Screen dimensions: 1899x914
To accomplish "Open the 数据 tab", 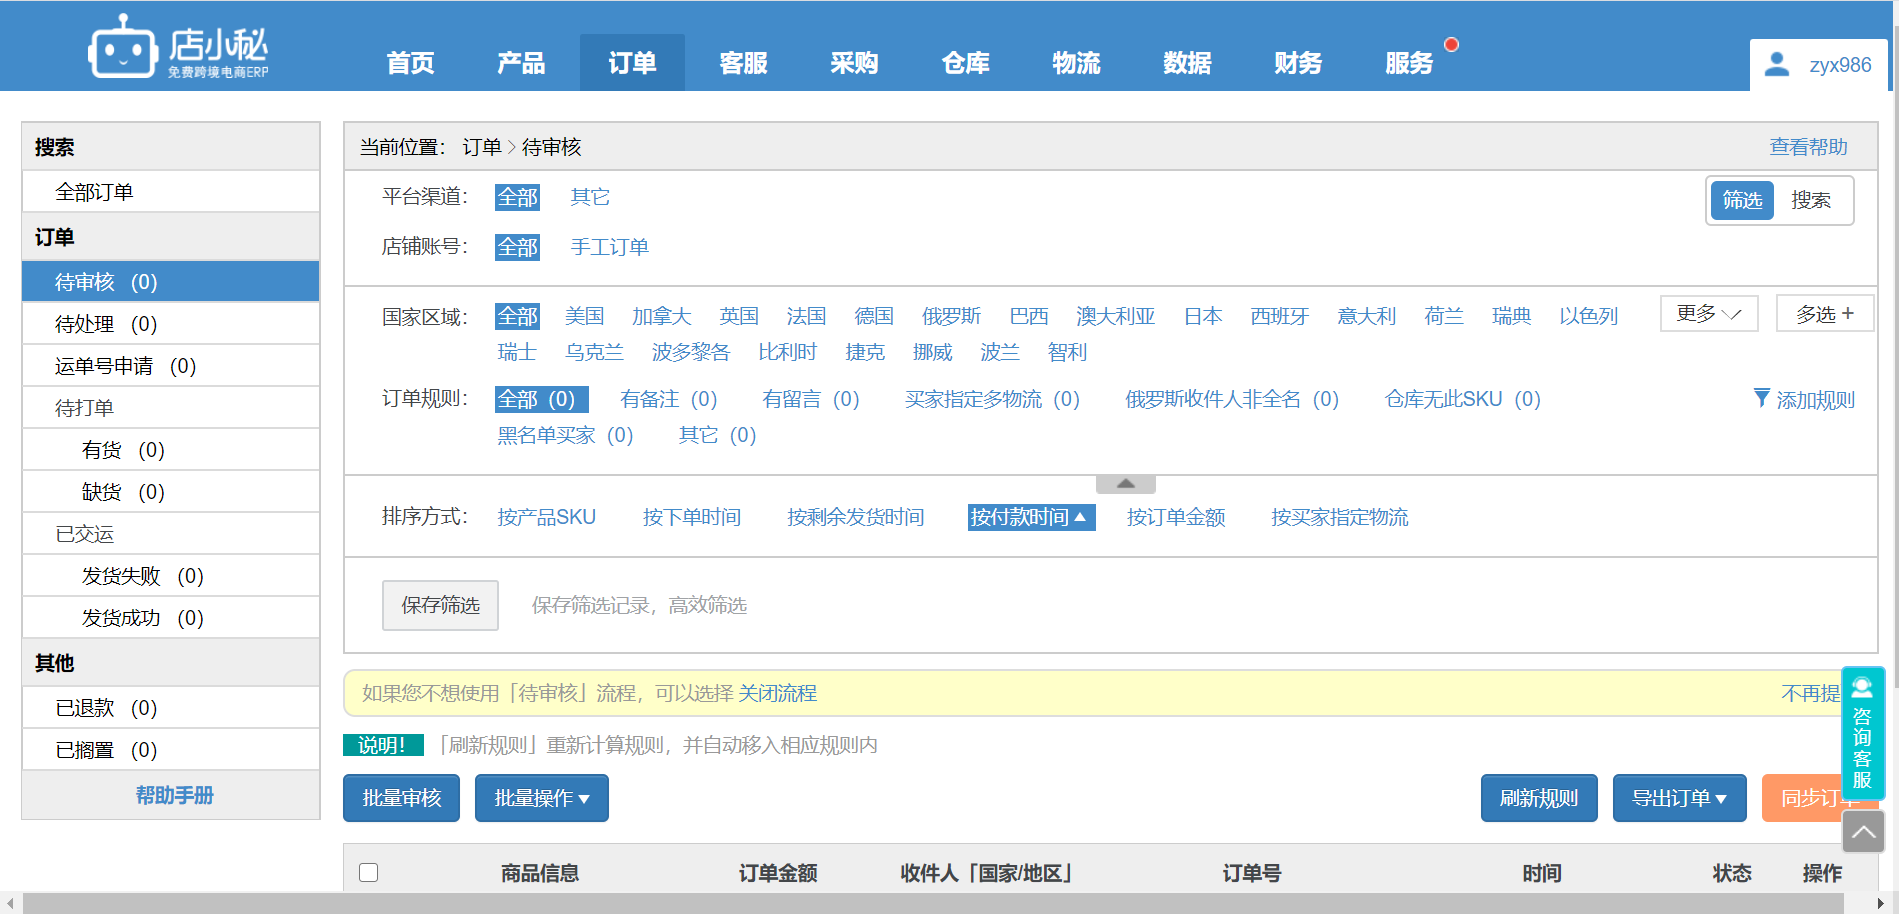I will pos(1188,63).
